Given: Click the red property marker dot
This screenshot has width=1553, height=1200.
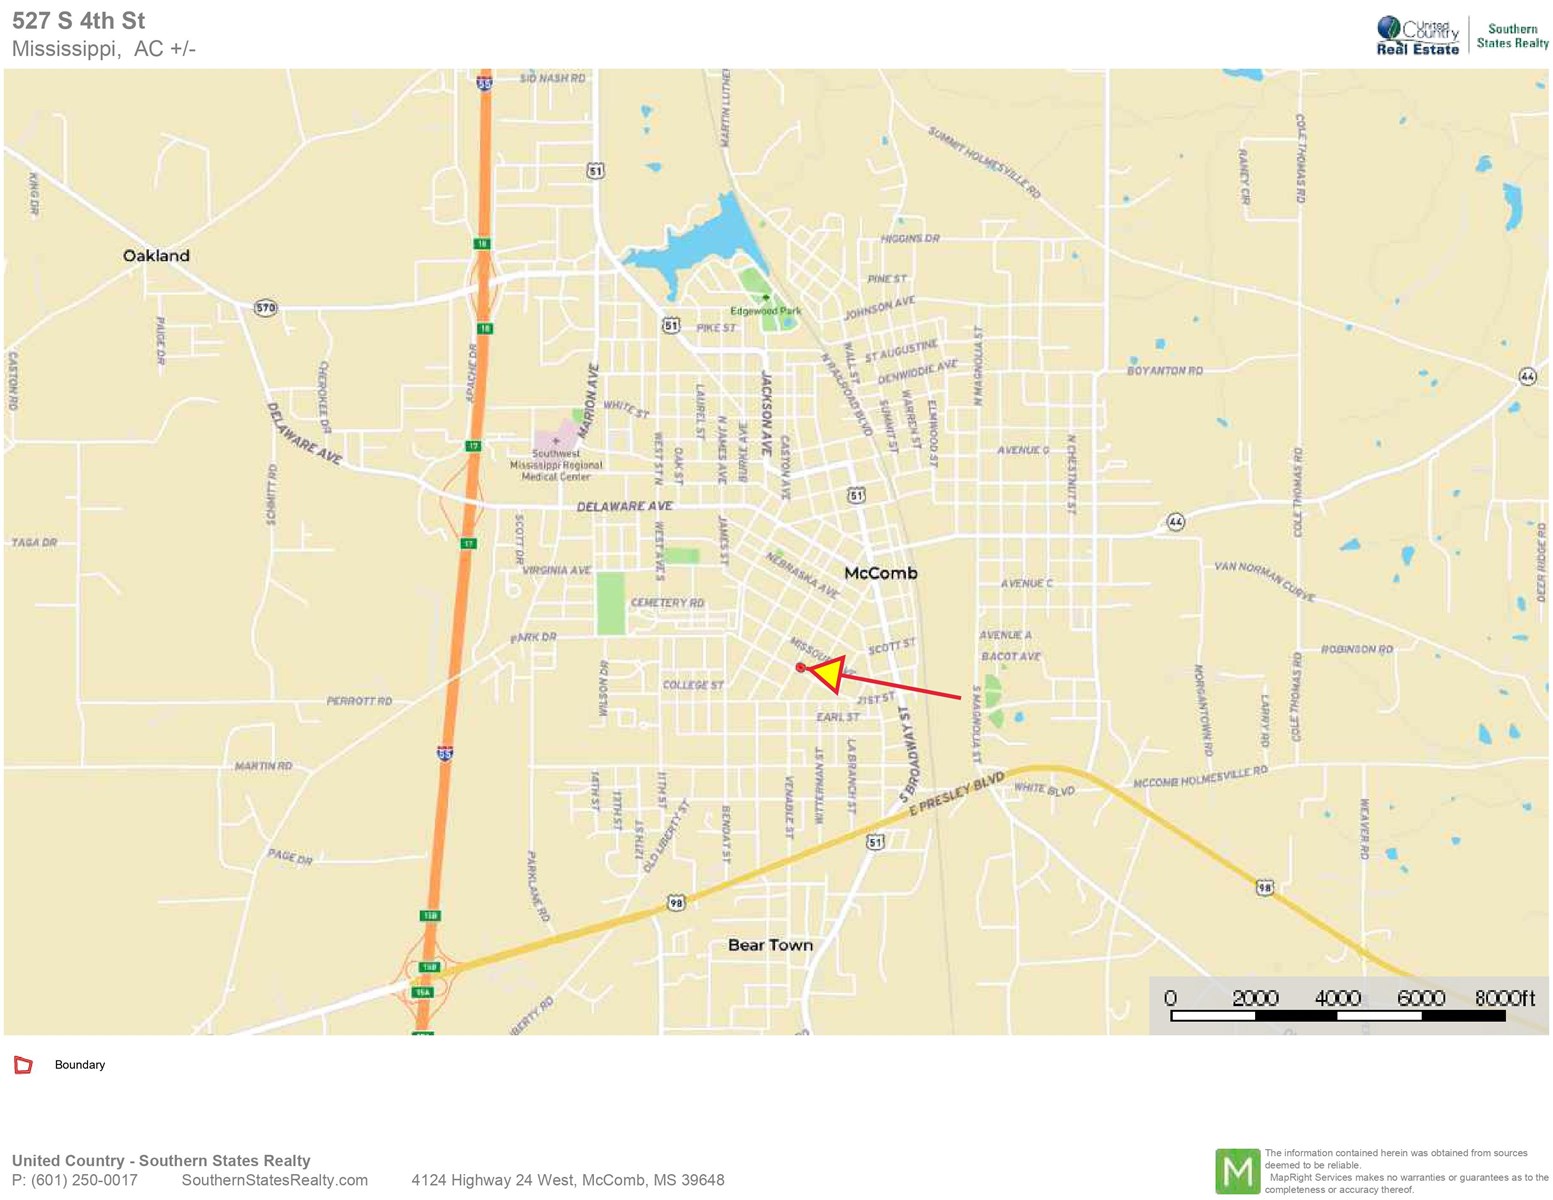Looking at the screenshot, I should click(x=801, y=667).
